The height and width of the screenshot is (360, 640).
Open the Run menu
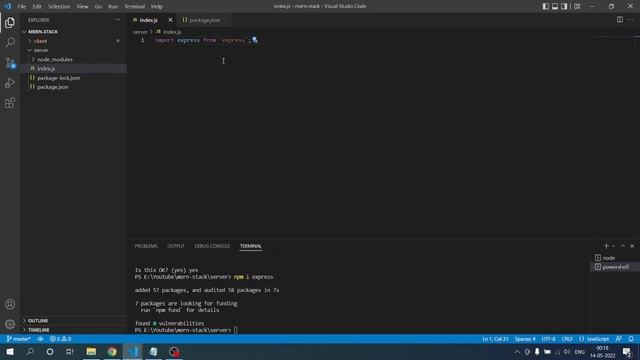point(113,7)
